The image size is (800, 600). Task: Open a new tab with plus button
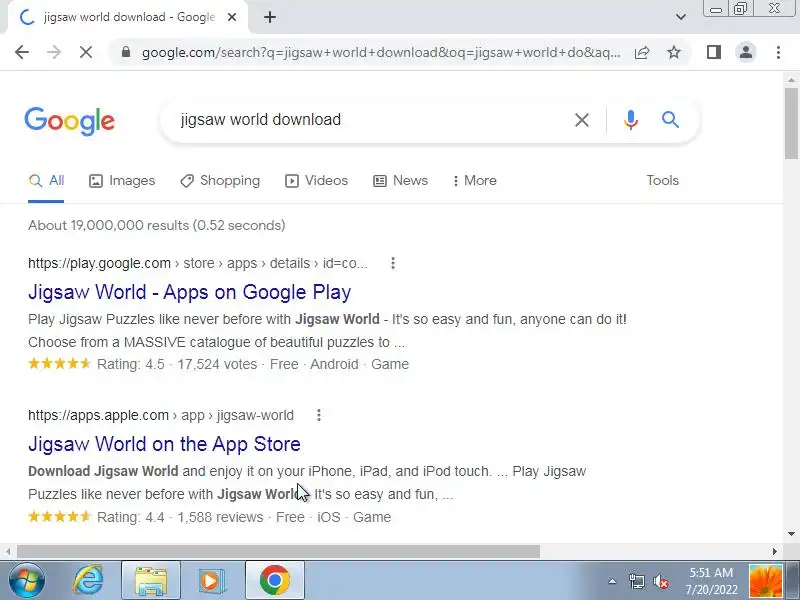(270, 17)
